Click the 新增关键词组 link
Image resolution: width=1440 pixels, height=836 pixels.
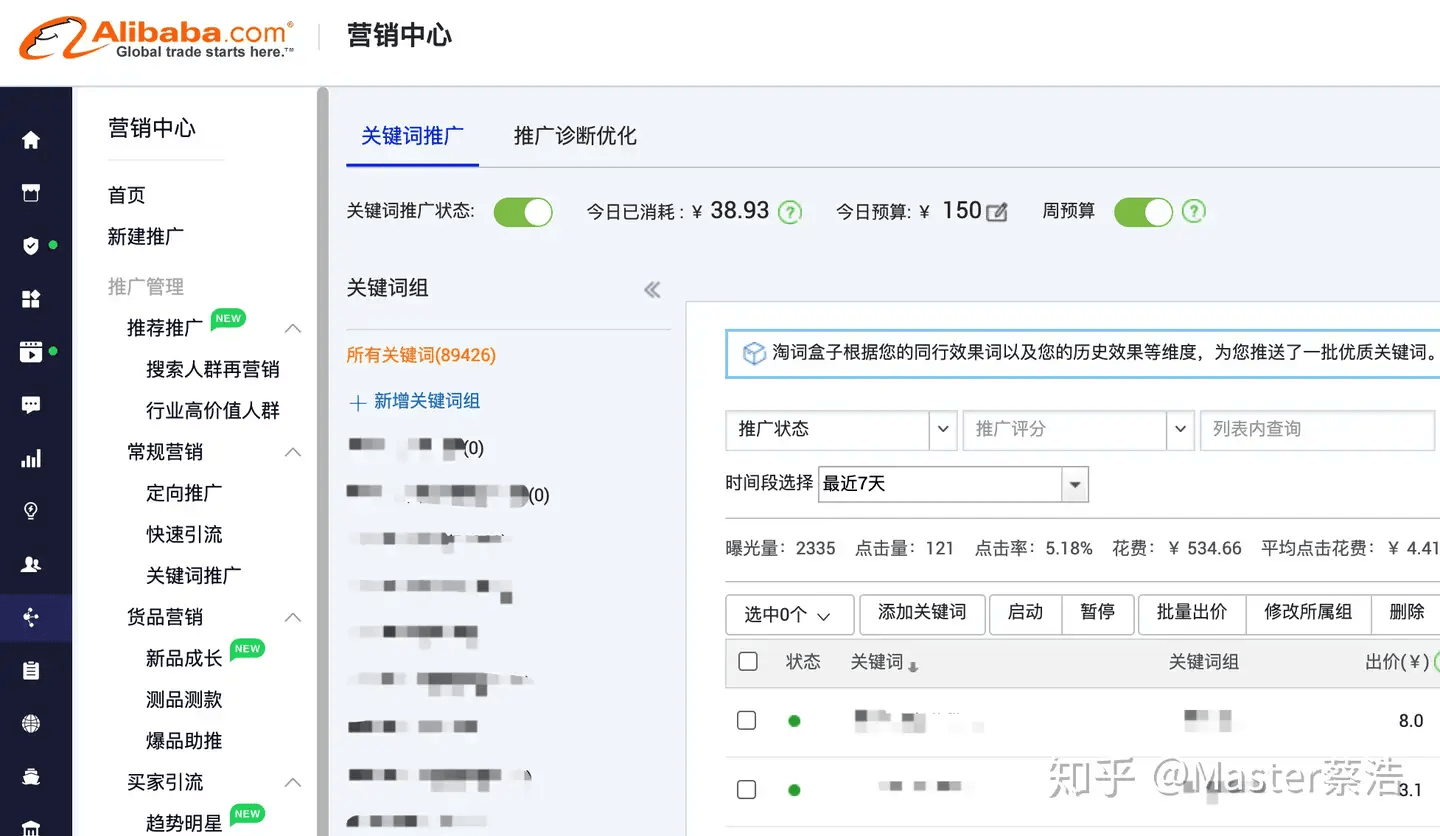point(426,401)
